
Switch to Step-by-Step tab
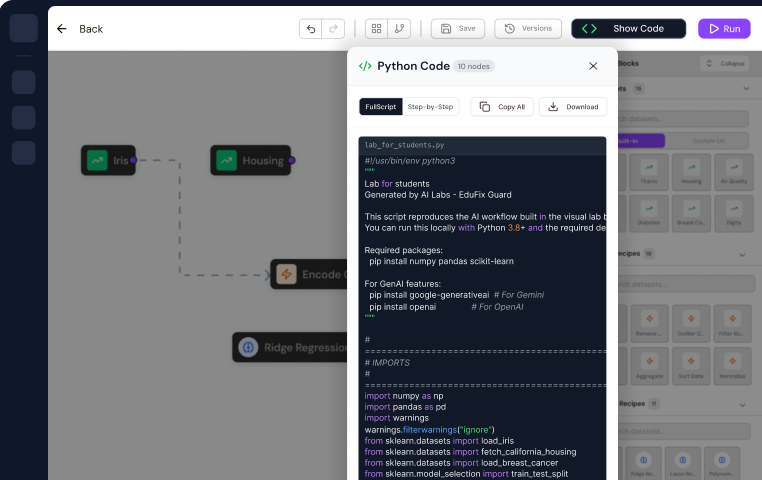point(430,106)
